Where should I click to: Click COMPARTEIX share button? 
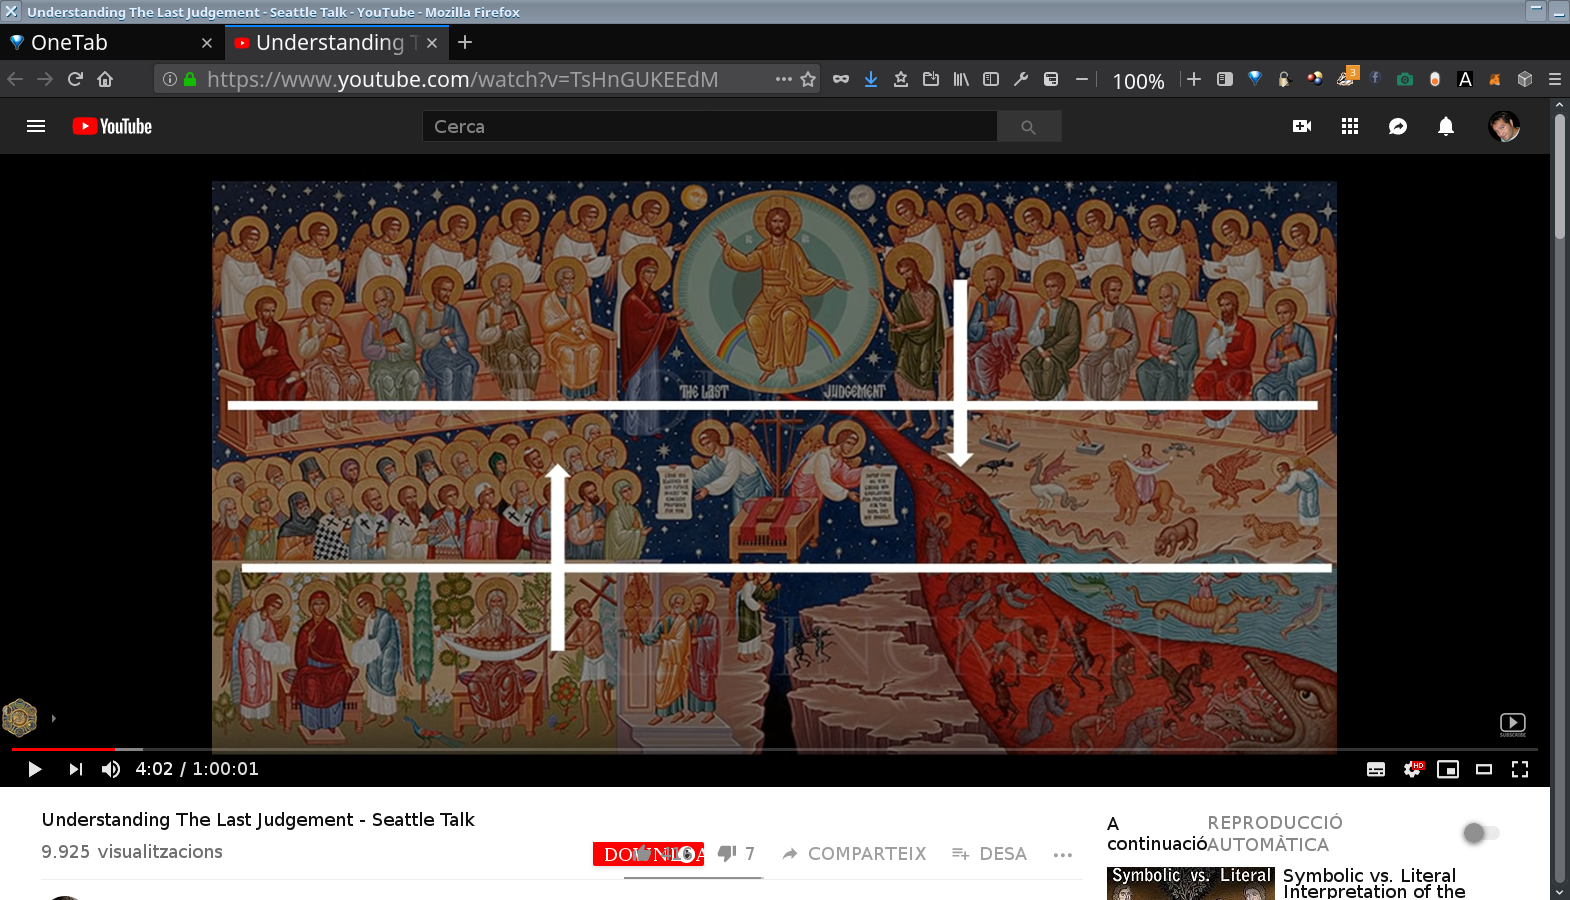pyautogui.click(x=854, y=853)
